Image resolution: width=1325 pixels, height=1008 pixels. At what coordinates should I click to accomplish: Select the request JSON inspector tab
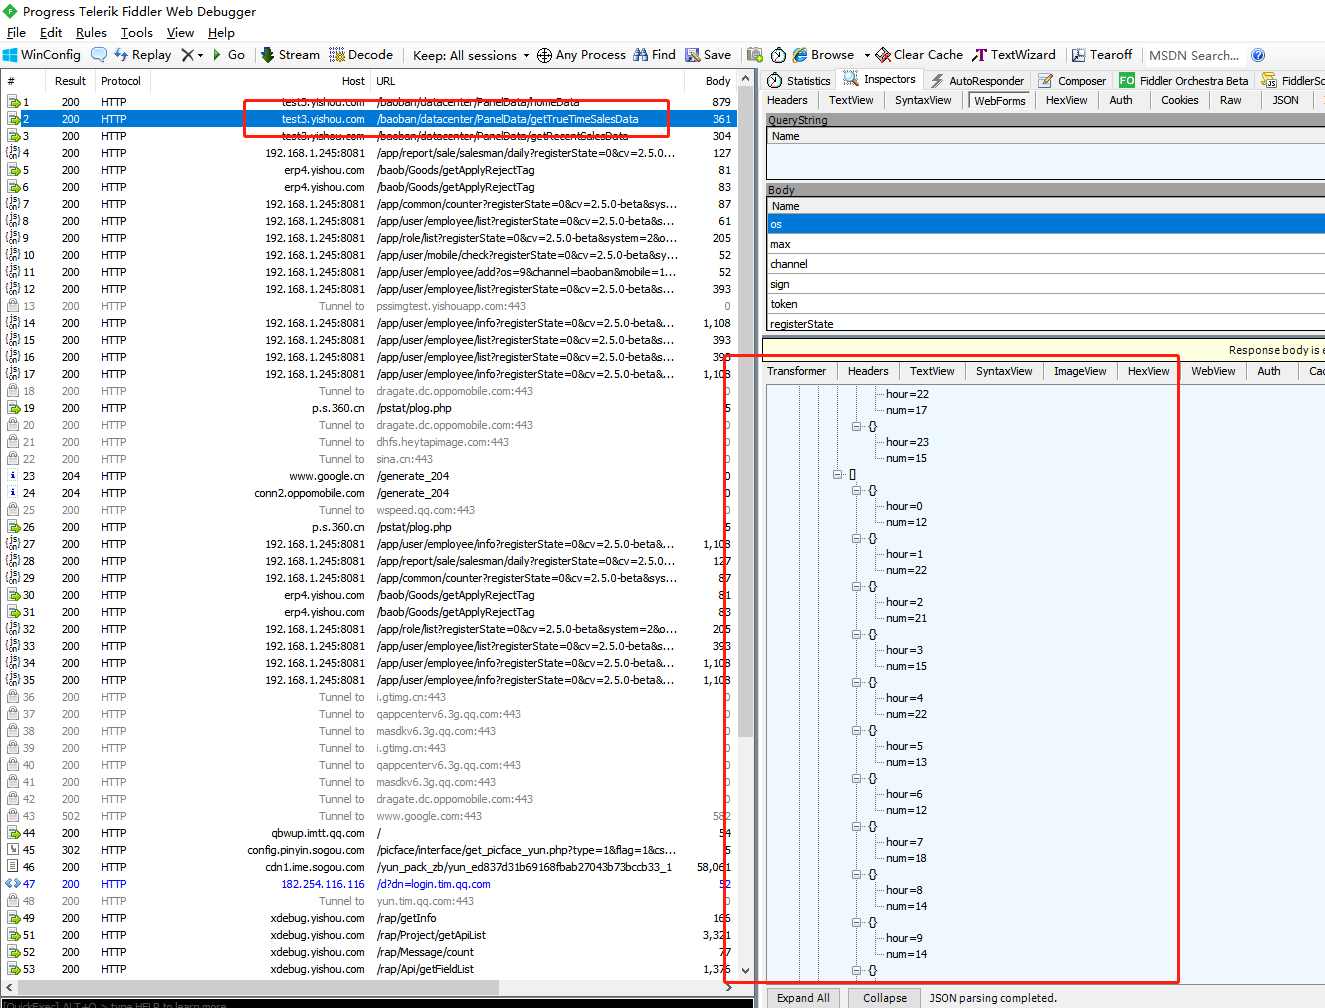1286,100
